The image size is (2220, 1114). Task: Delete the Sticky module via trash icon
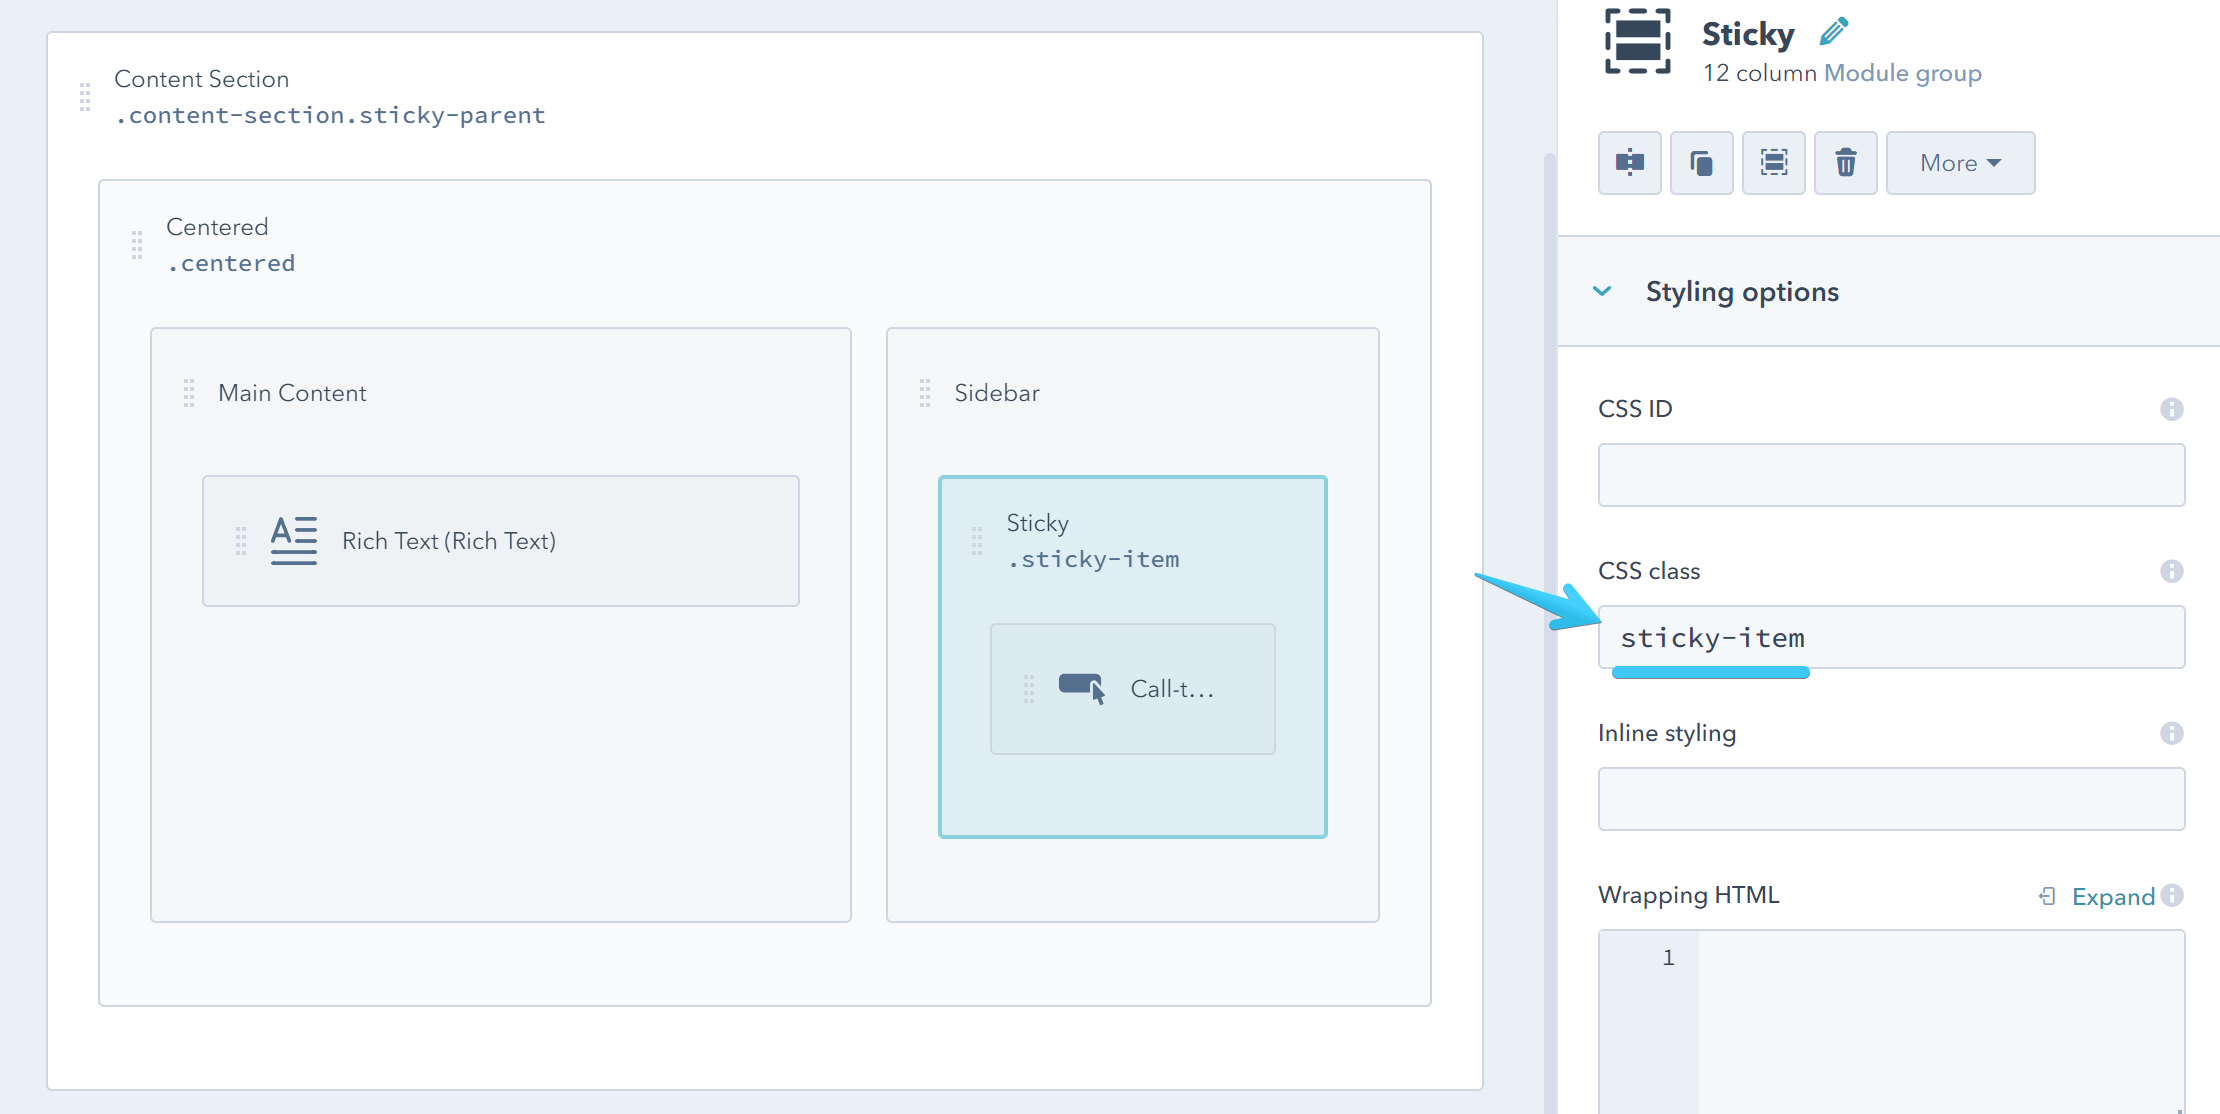[1845, 162]
